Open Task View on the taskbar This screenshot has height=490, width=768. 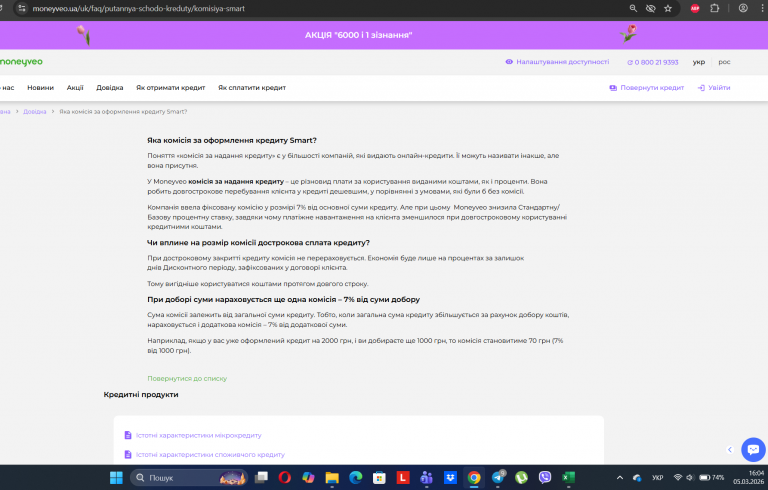point(262,478)
